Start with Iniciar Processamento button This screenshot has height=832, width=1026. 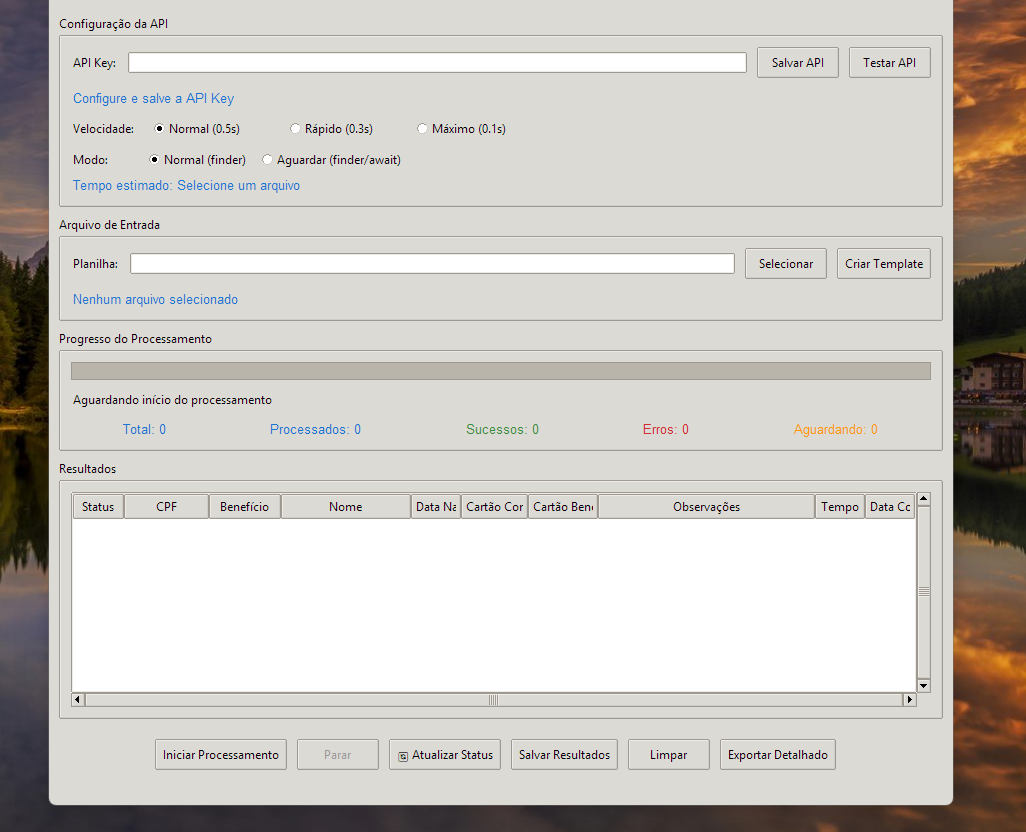pyautogui.click(x=221, y=755)
